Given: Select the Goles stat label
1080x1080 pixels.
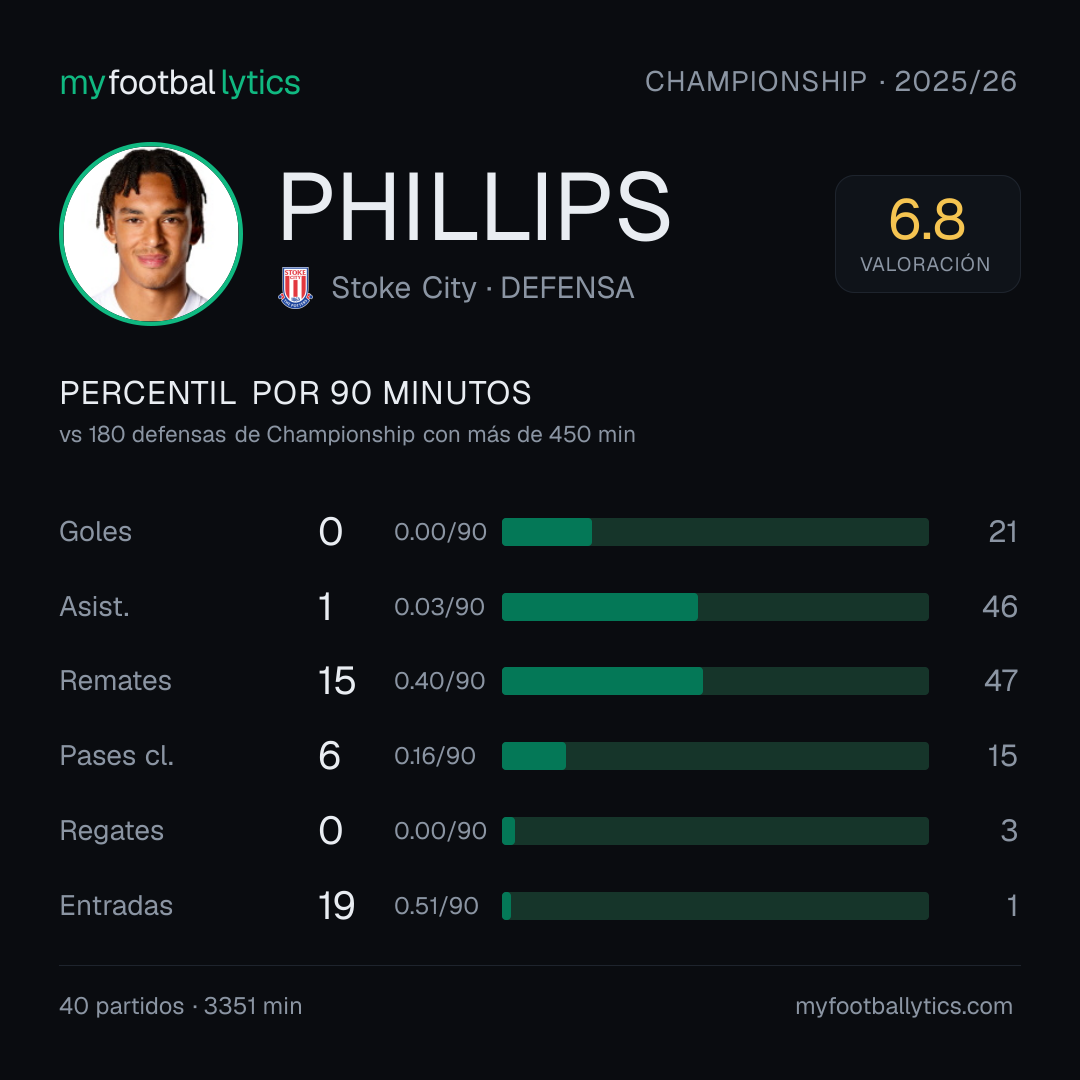Looking at the screenshot, I should [x=96, y=532].
